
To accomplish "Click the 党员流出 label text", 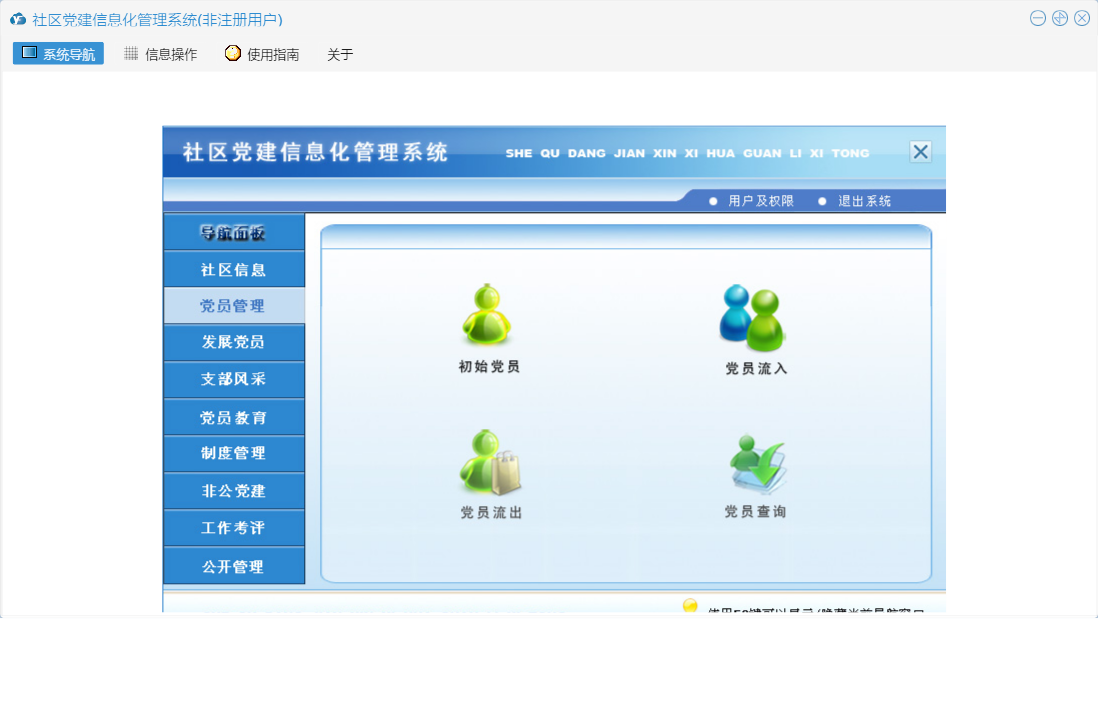I will point(491,512).
